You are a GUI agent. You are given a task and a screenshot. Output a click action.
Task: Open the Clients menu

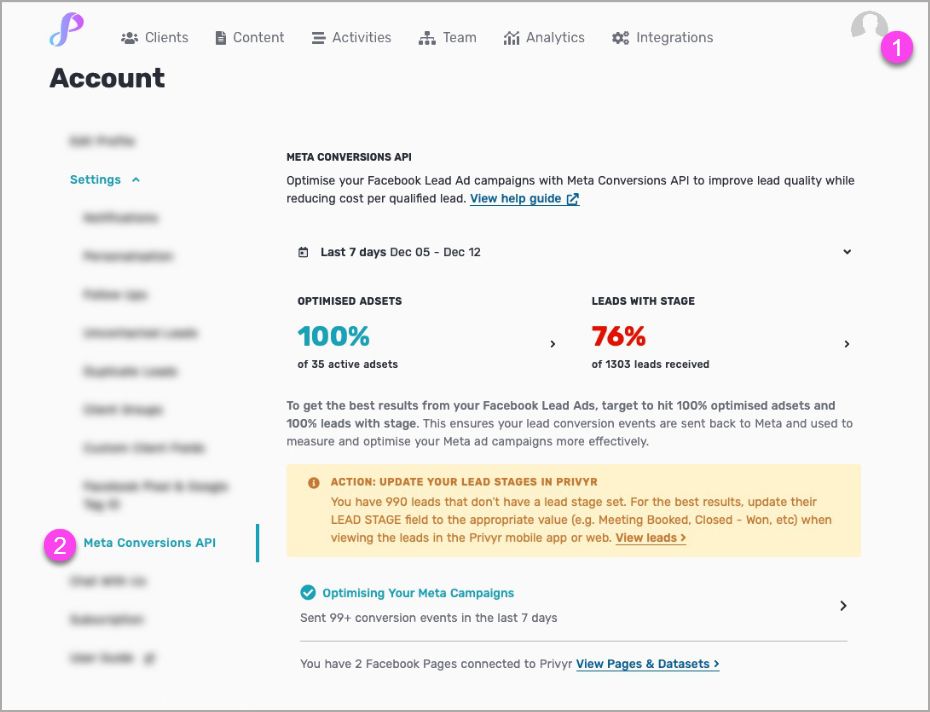(154, 38)
